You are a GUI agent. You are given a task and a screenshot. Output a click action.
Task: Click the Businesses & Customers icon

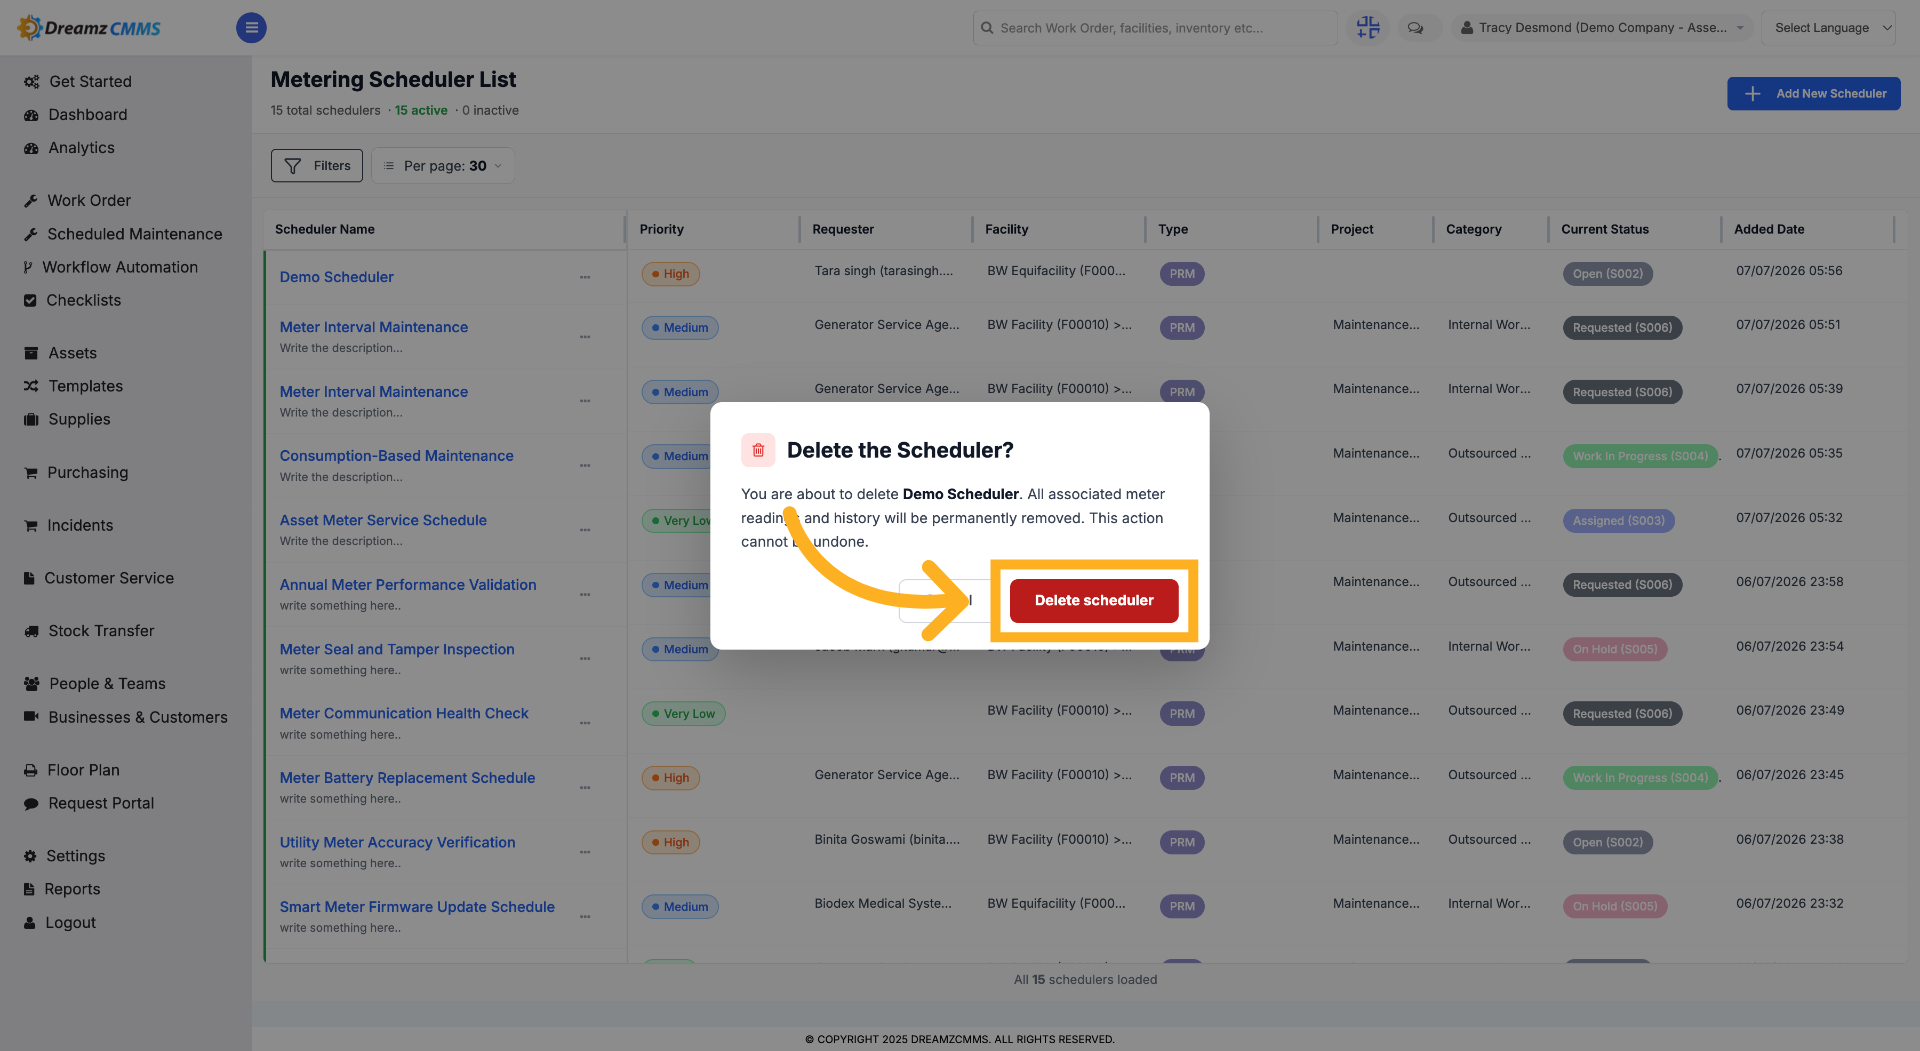coord(31,717)
